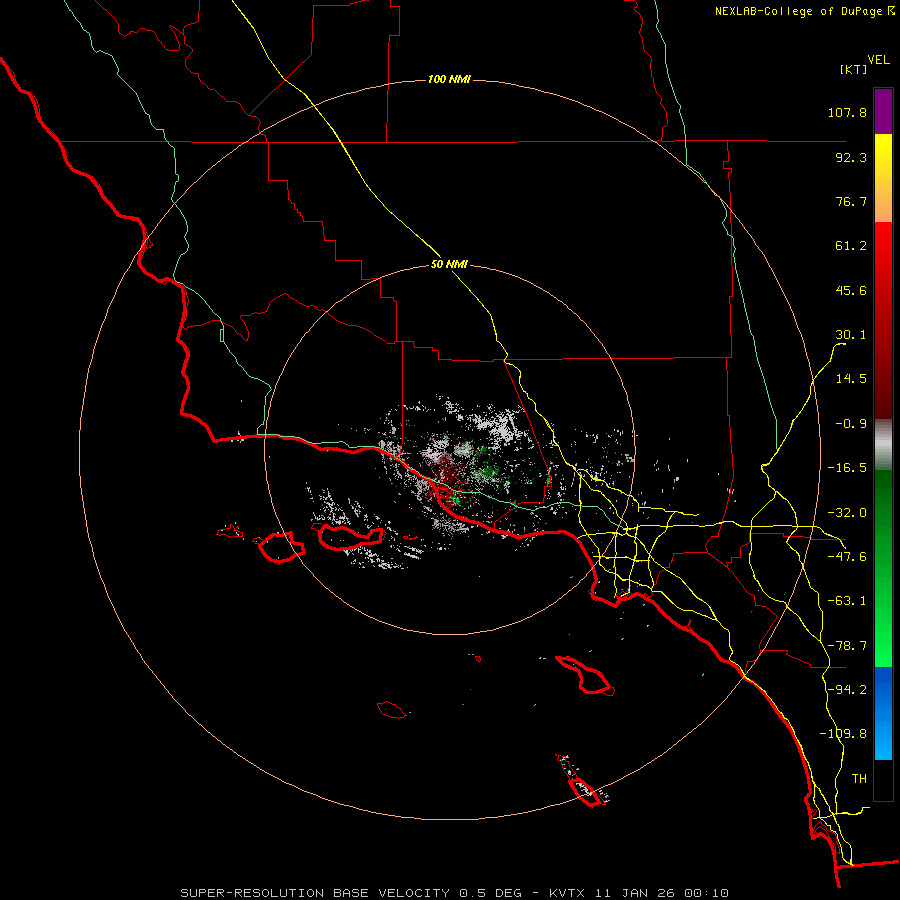Select the 92.3 value on the velocity scale
Viewport: 900px width, 900px height.
[851, 157]
